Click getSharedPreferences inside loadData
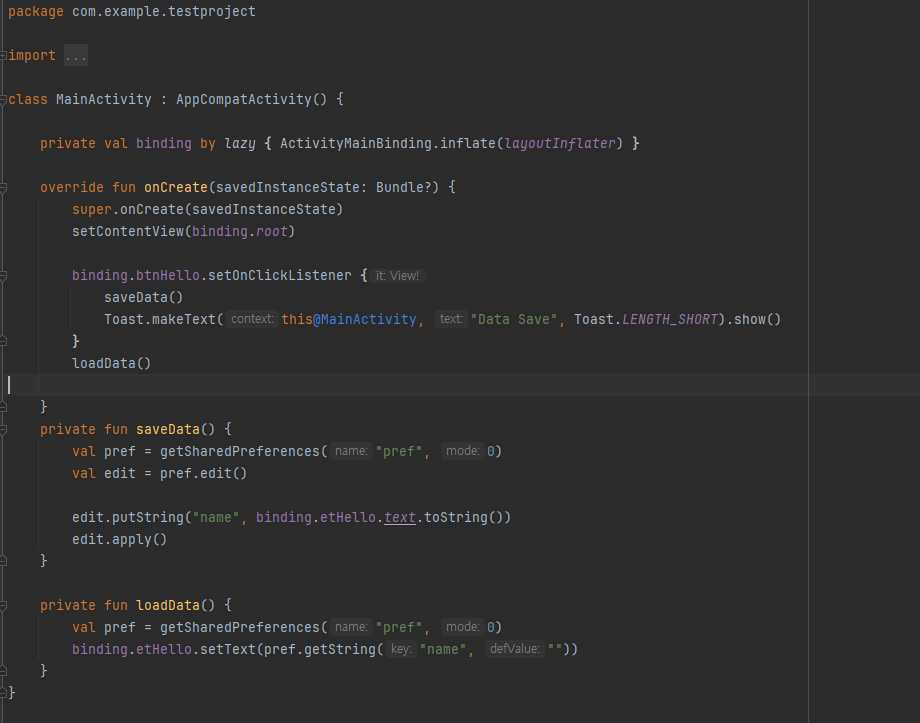The image size is (920, 723). coord(240,627)
